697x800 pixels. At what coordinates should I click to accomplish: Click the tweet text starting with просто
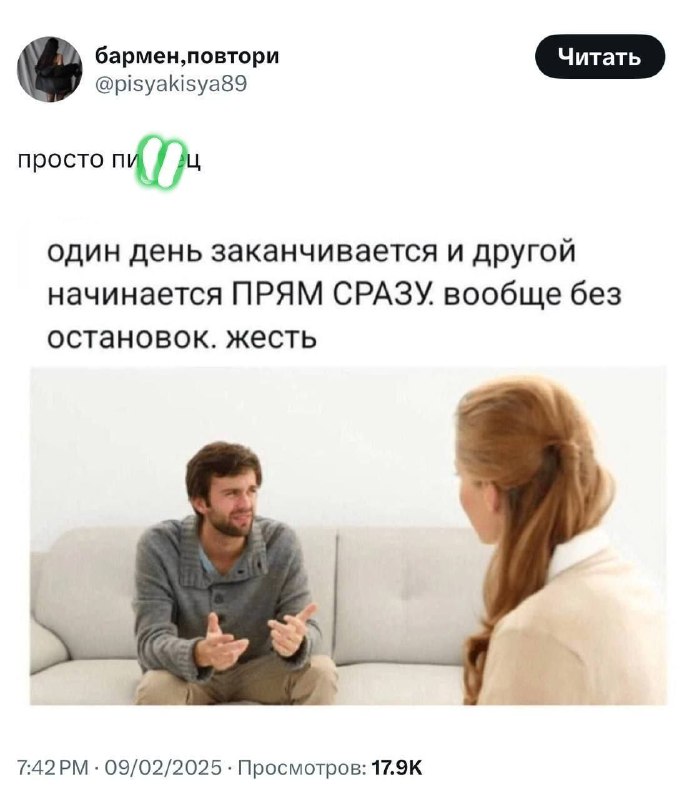109,160
